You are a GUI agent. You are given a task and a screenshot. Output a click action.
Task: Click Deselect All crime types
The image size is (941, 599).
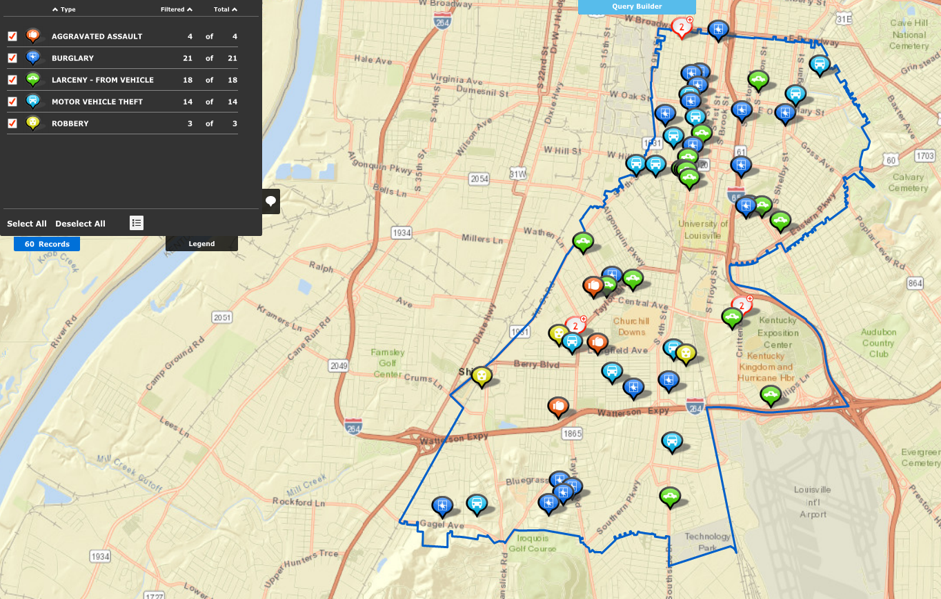80,224
